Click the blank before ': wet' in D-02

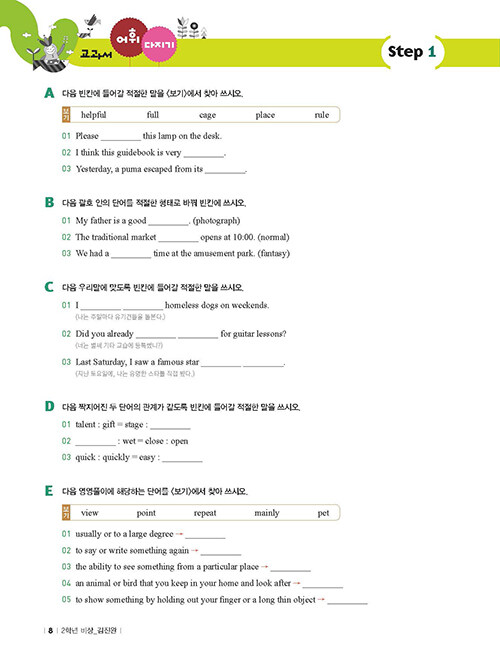coord(95,441)
